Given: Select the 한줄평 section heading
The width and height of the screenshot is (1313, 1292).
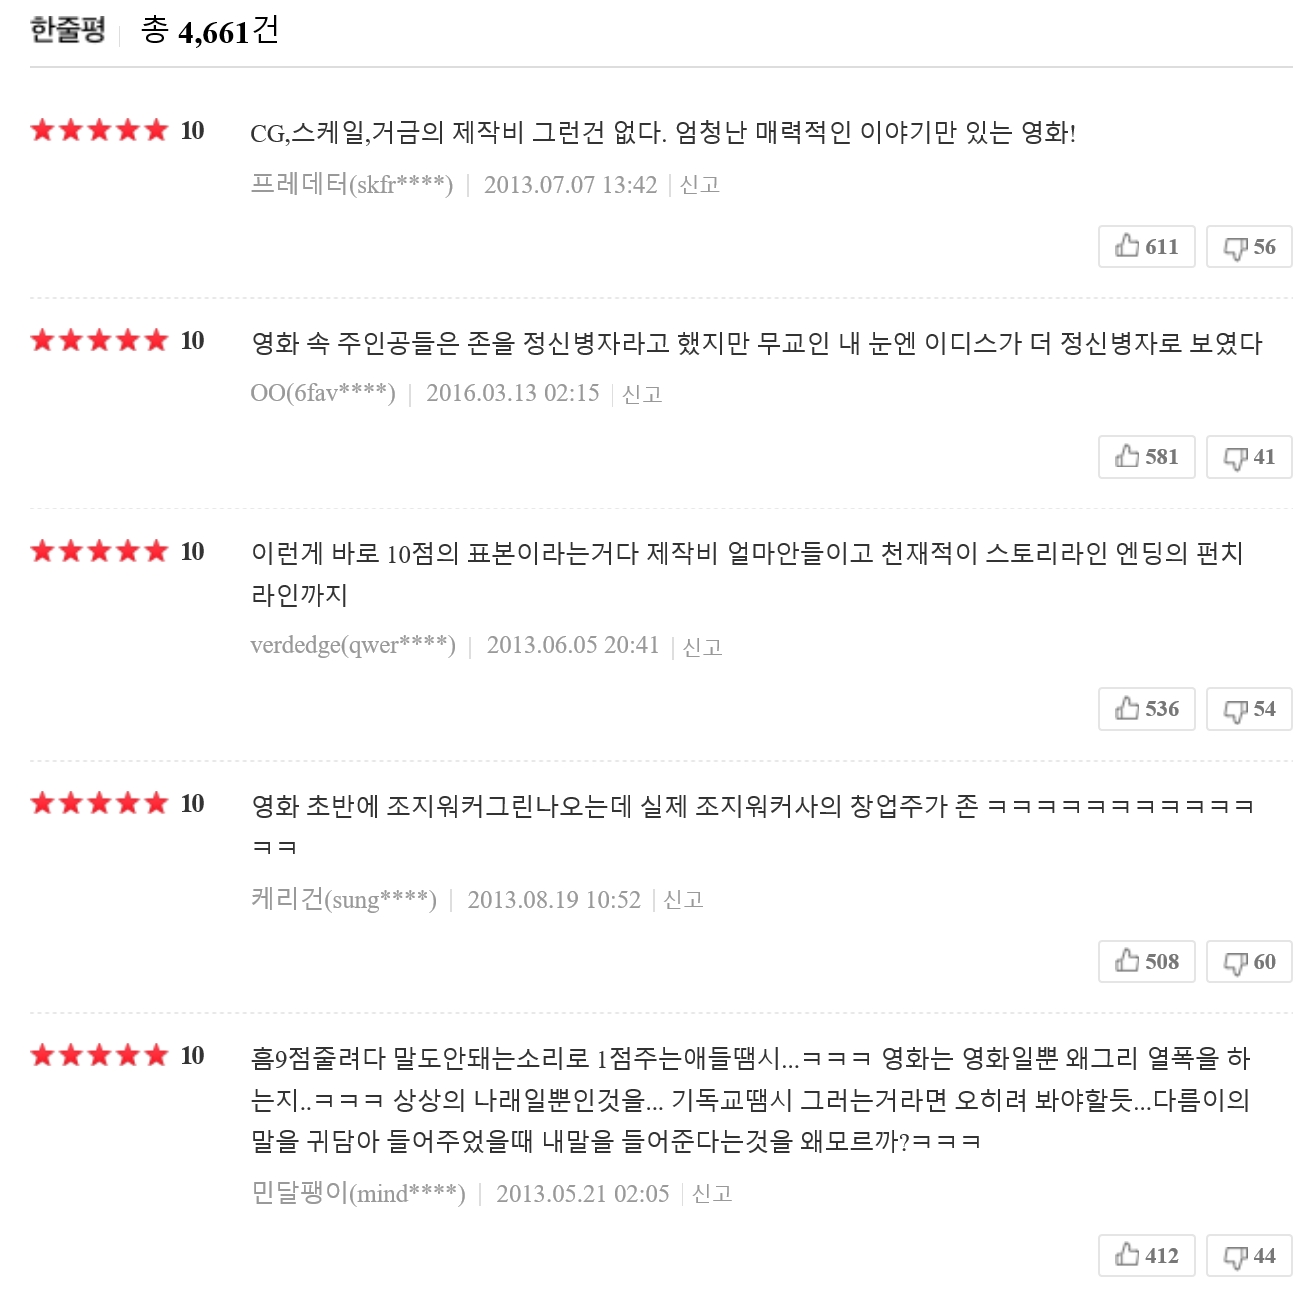Looking at the screenshot, I should (x=68, y=30).
